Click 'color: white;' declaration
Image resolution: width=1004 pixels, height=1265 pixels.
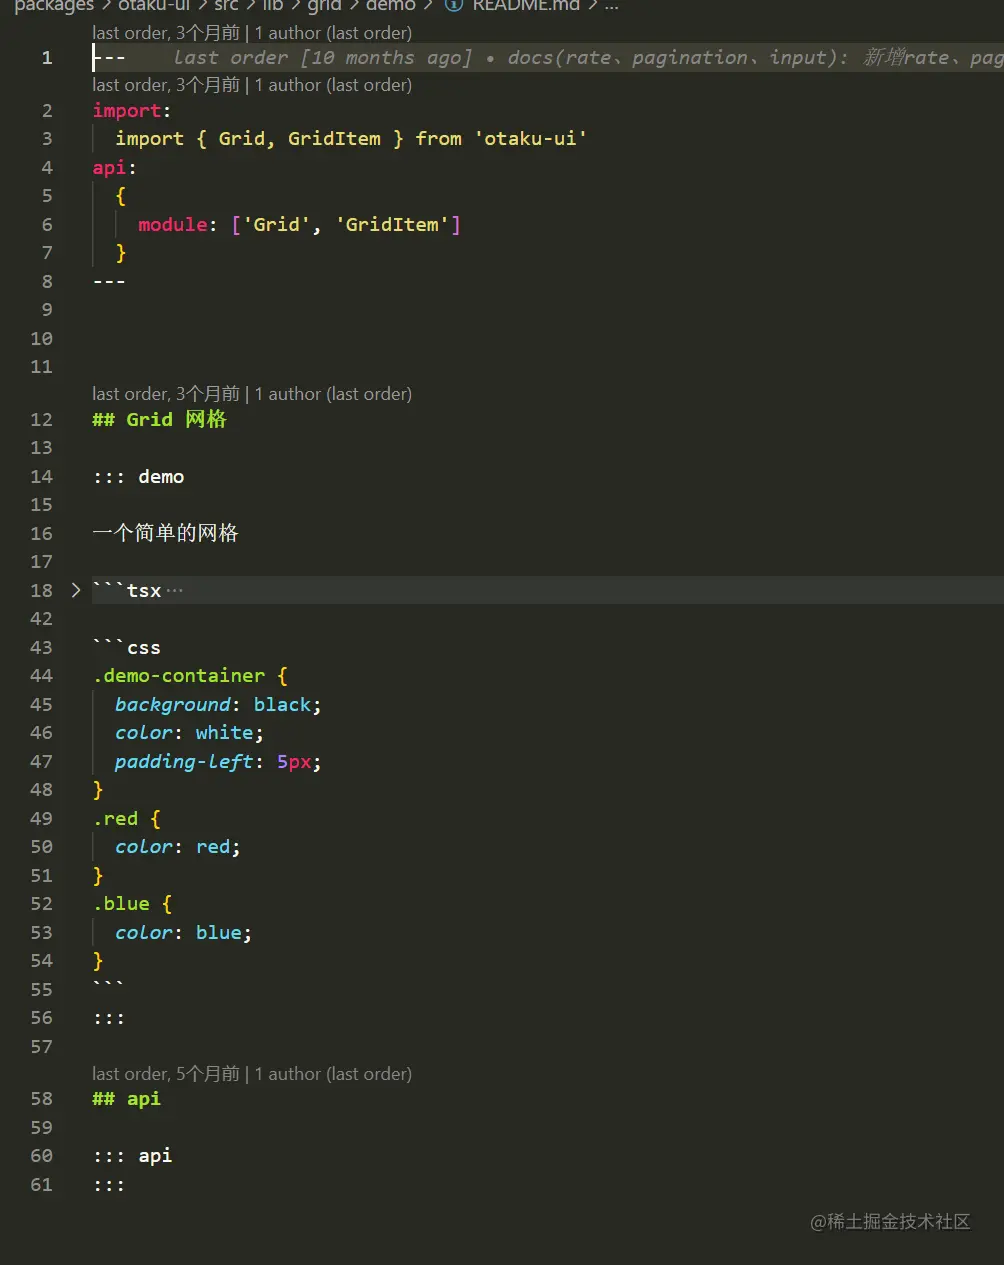pyautogui.click(x=189, y=733)
